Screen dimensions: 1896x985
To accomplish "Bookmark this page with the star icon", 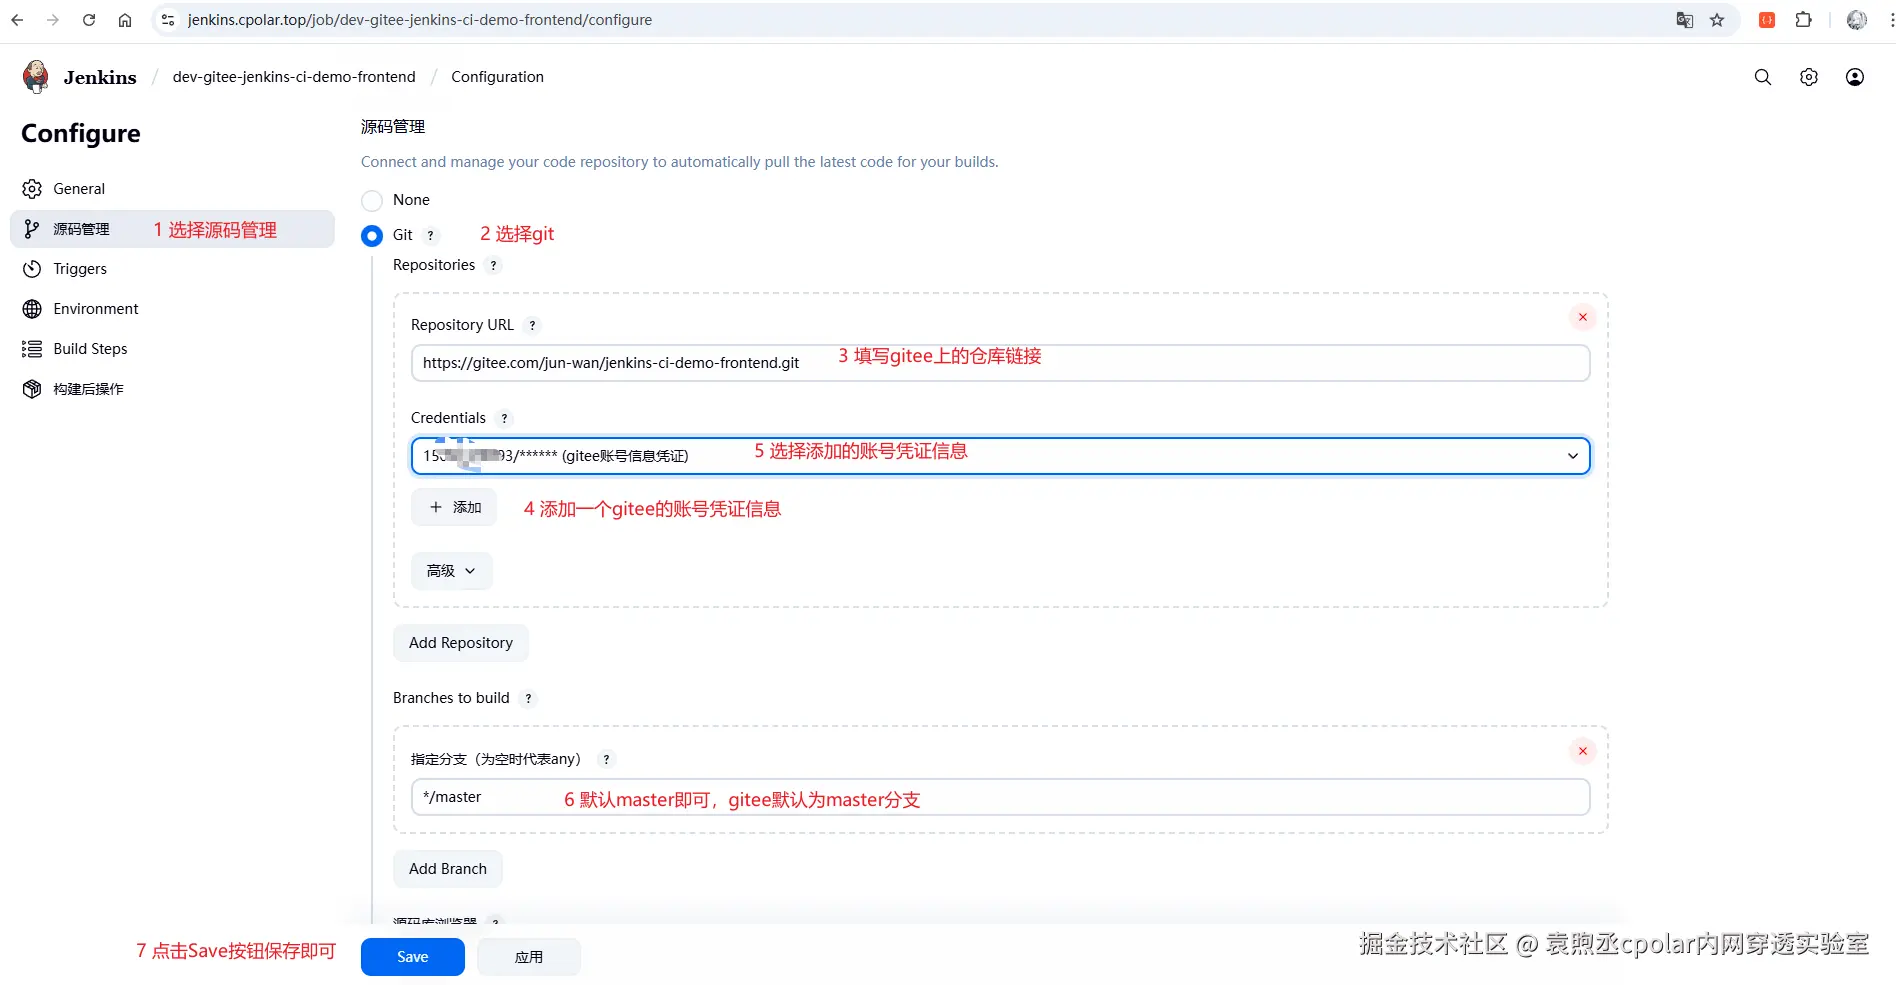I will tap(1717, 20).
